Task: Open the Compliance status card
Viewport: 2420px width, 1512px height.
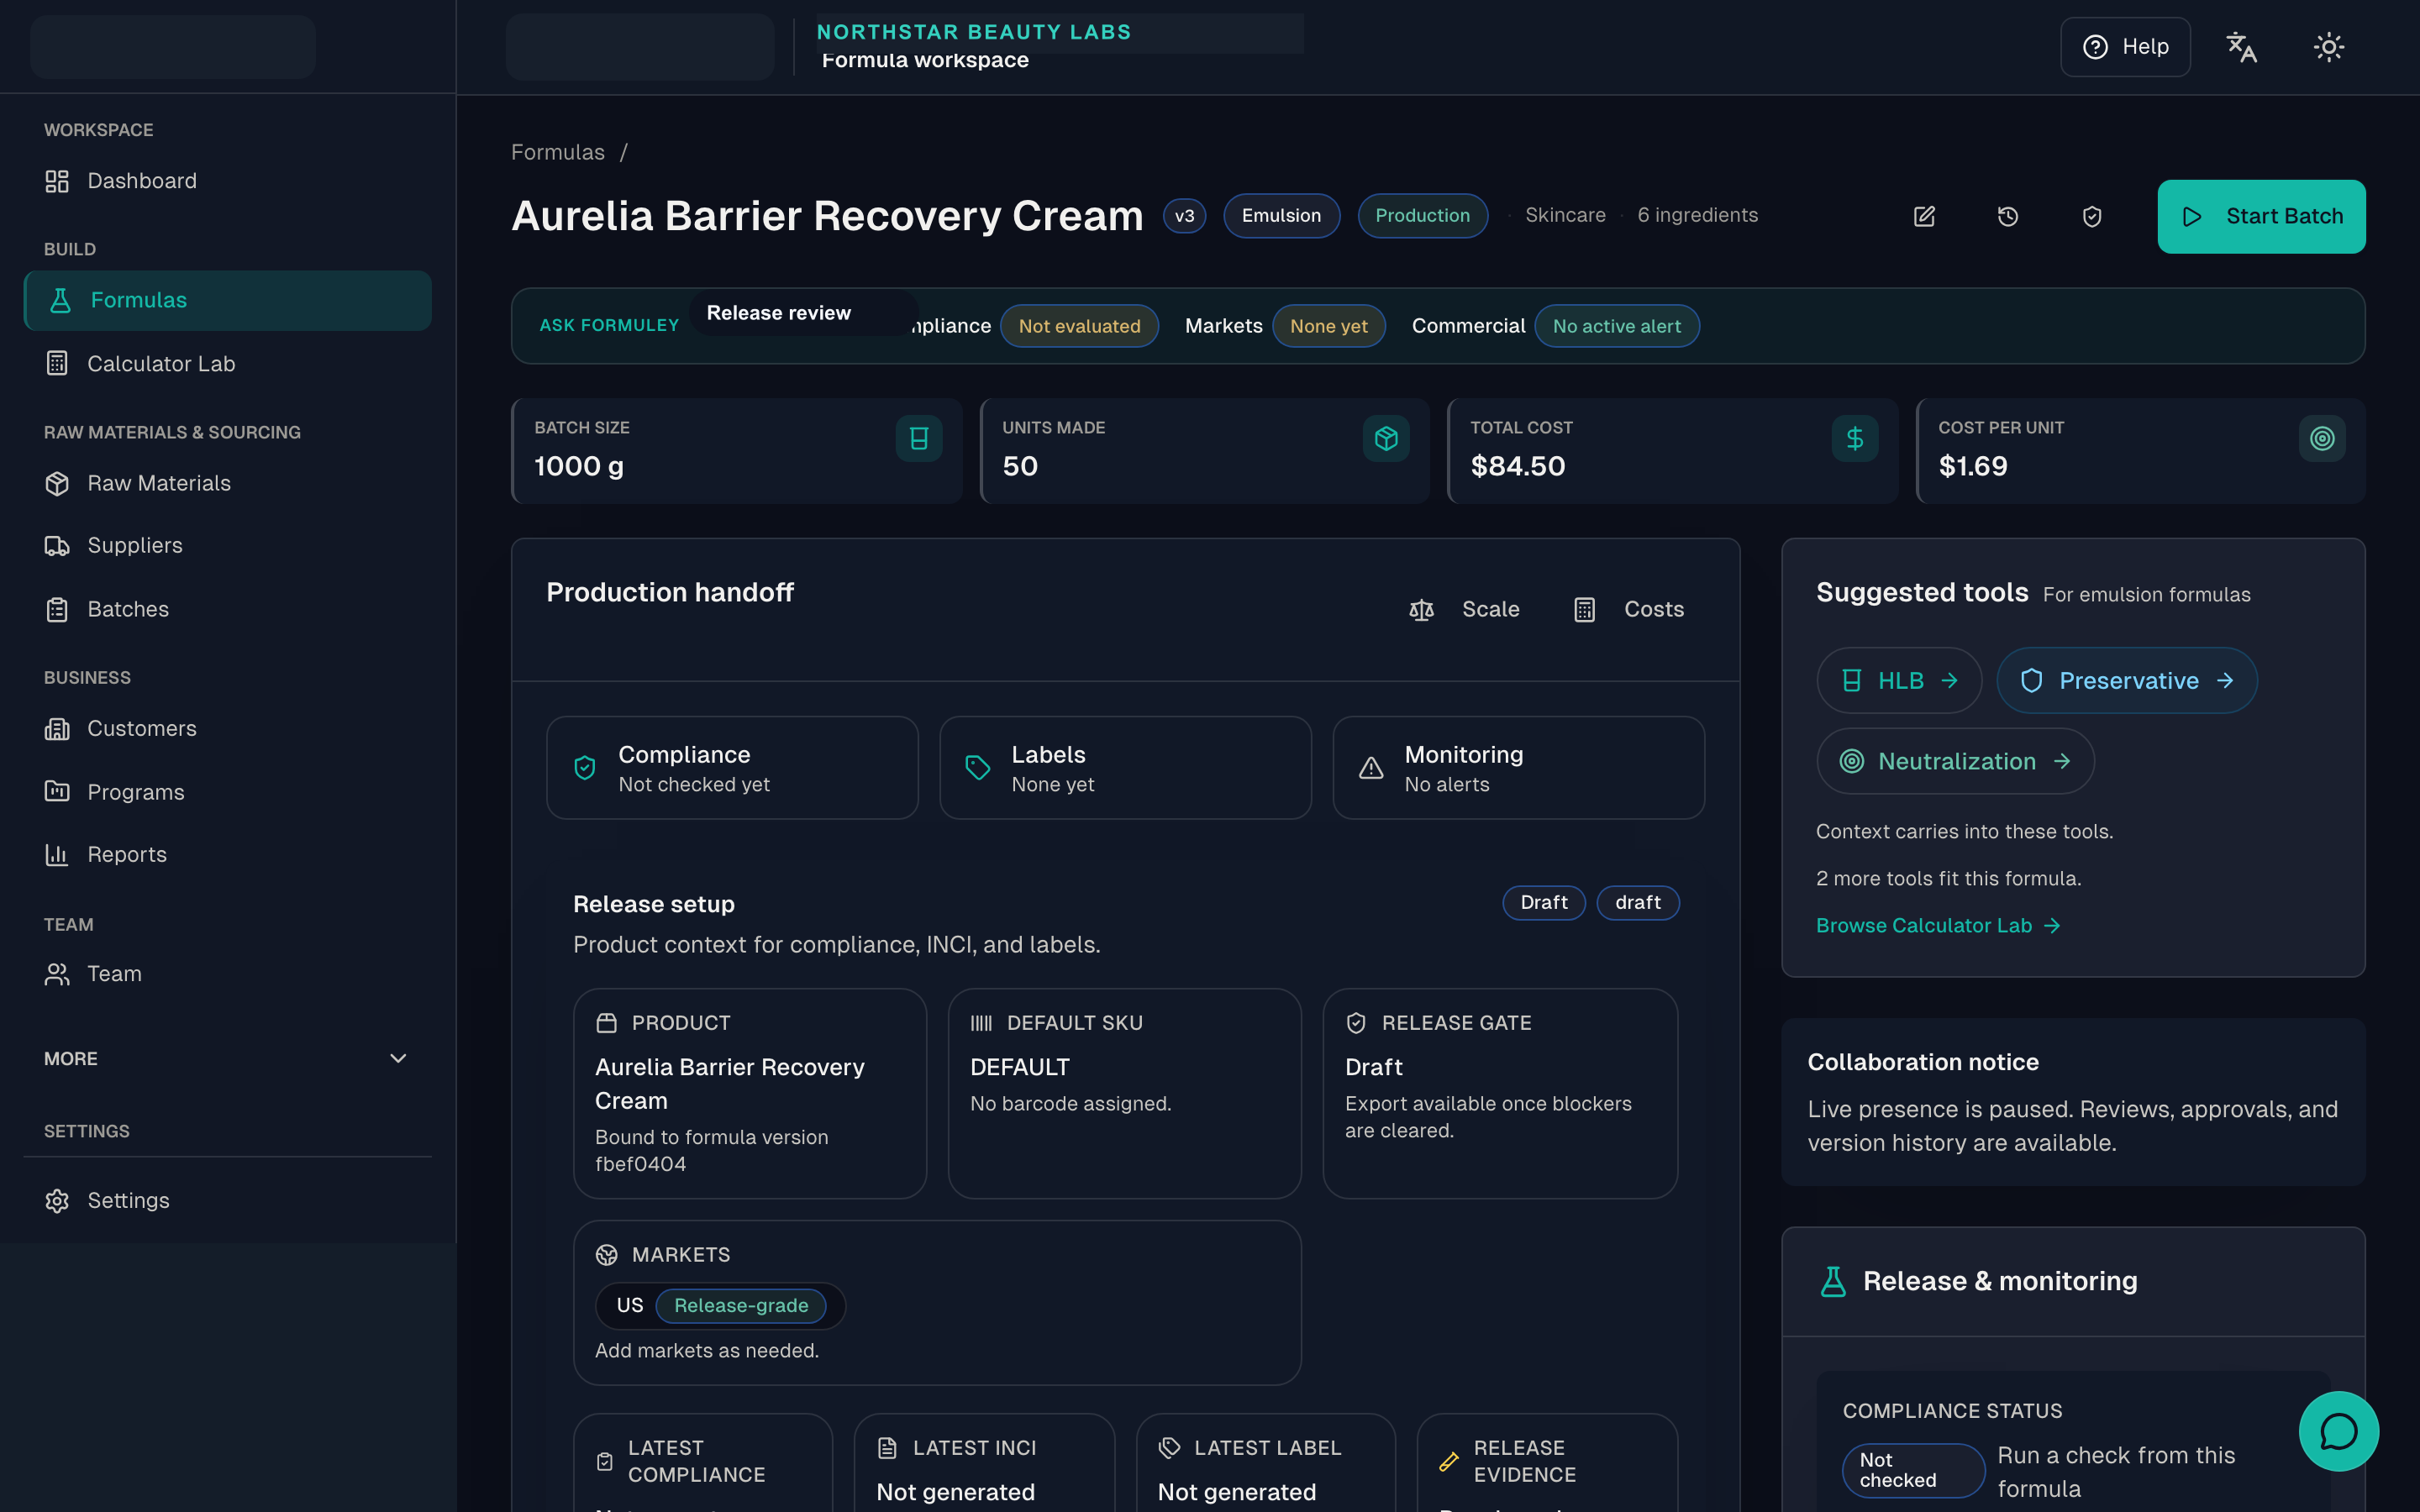Action: coord(732,768)
